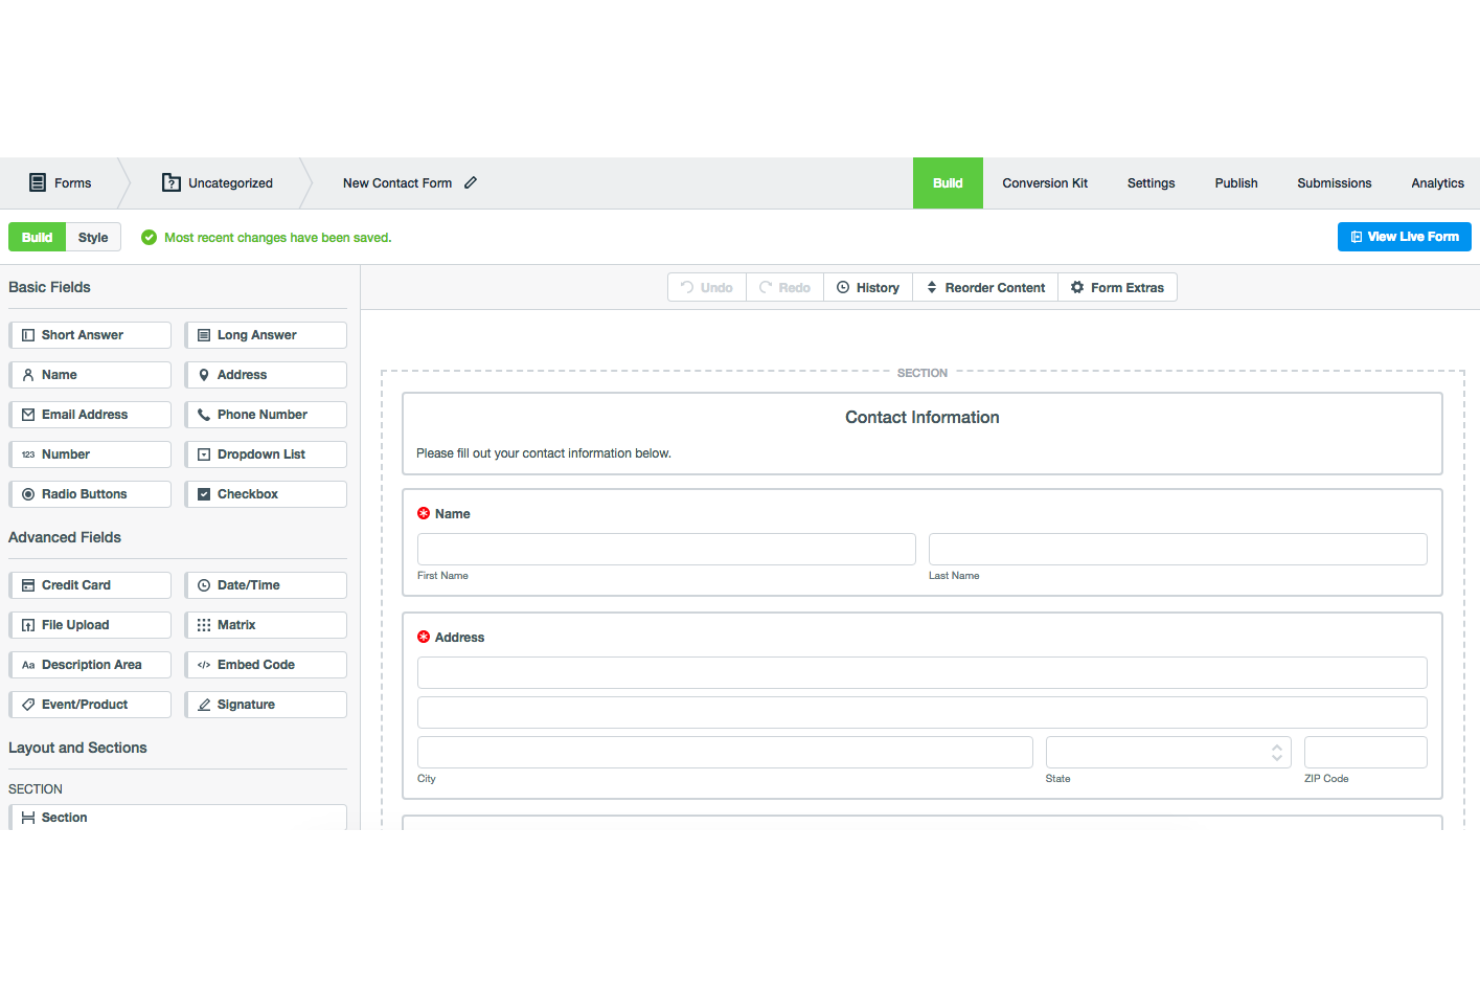Switch to the Conversion Kit tab

pos(1045,183)
